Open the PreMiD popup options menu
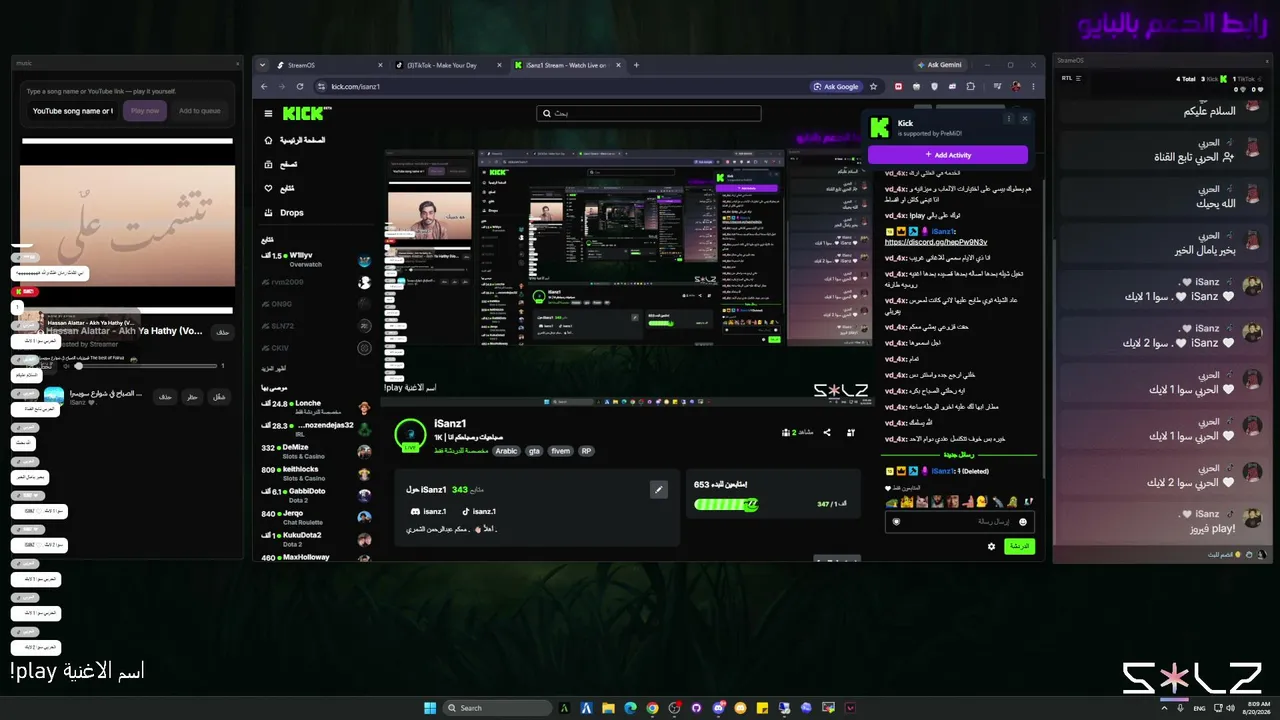Screen dimensions: 1280x720 coord(1008,118)
